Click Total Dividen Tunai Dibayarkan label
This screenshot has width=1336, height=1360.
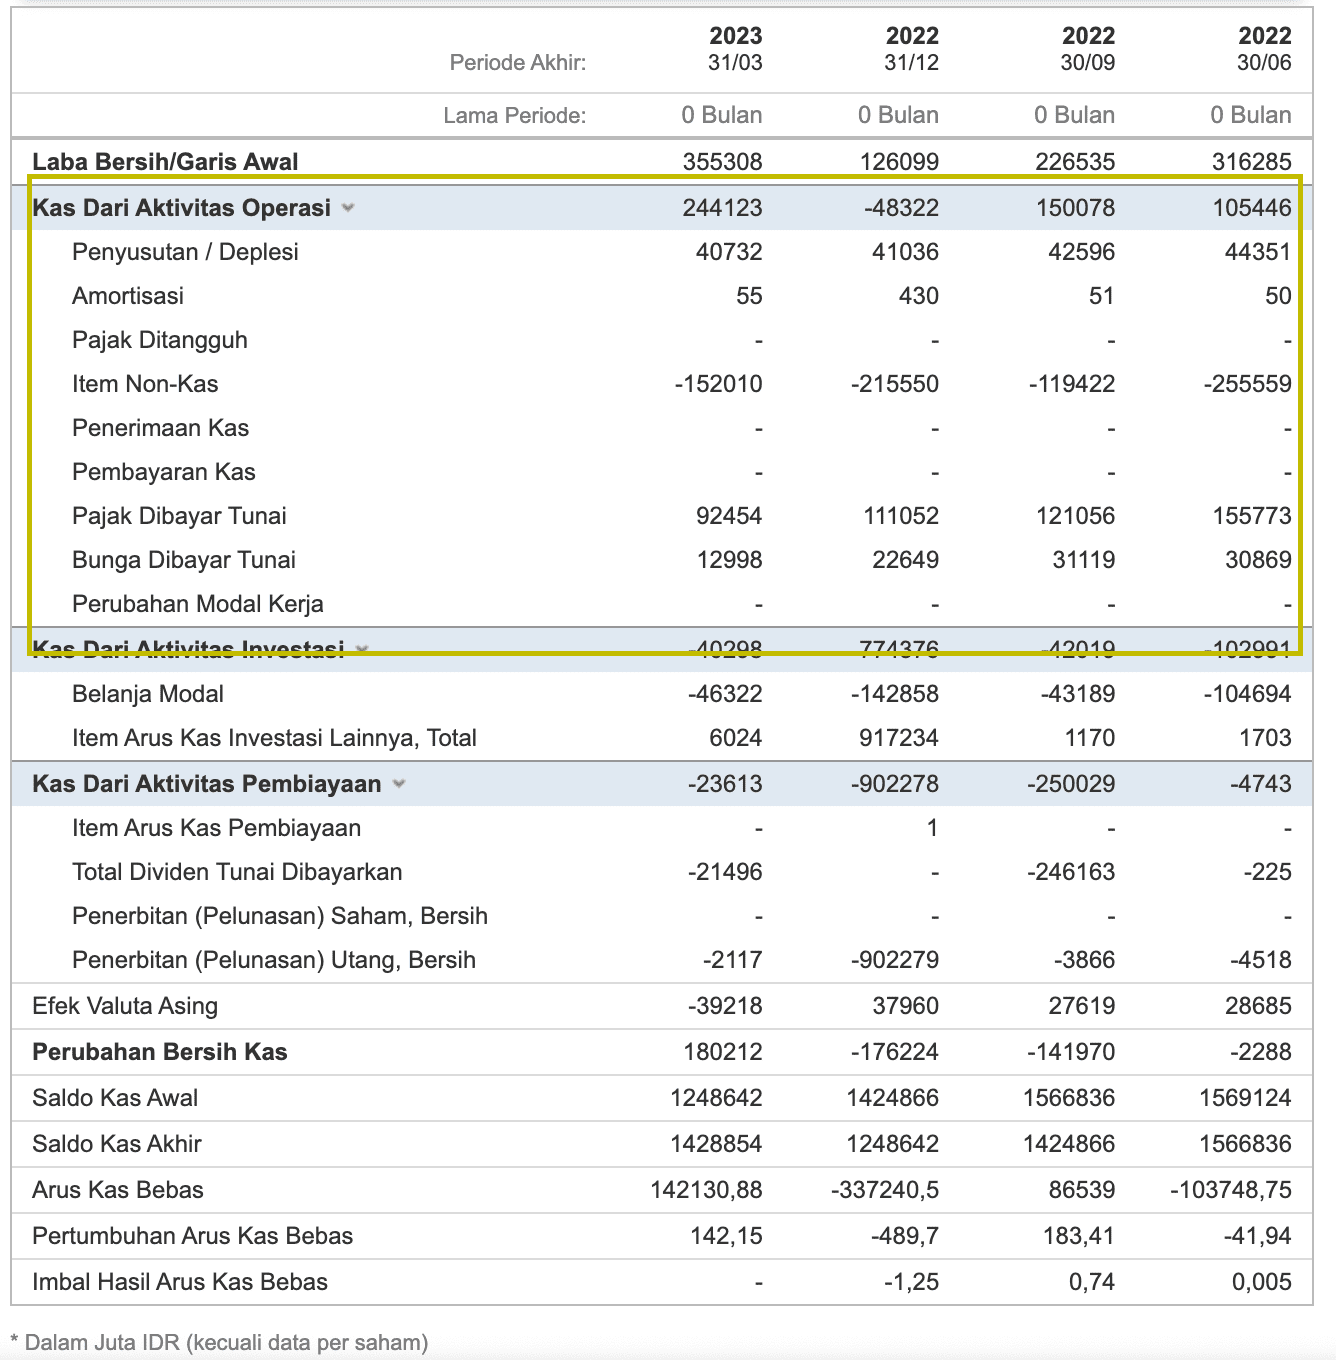pyautogui.click(x=237, y=872)
